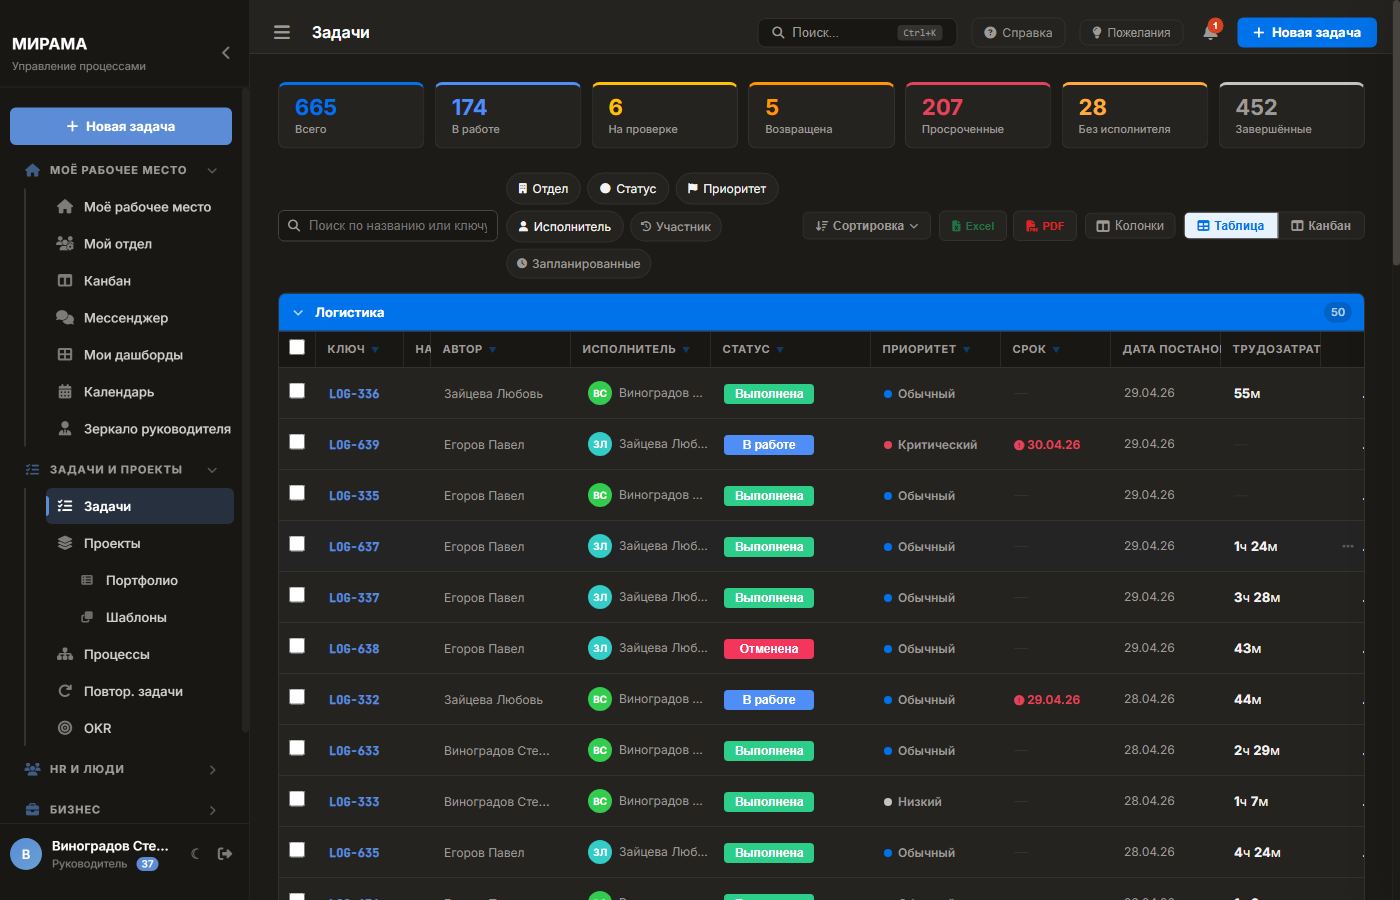The image size is (1400, 900).
Task: Click the global Поиск field in top bar
Action: [857, 32]
